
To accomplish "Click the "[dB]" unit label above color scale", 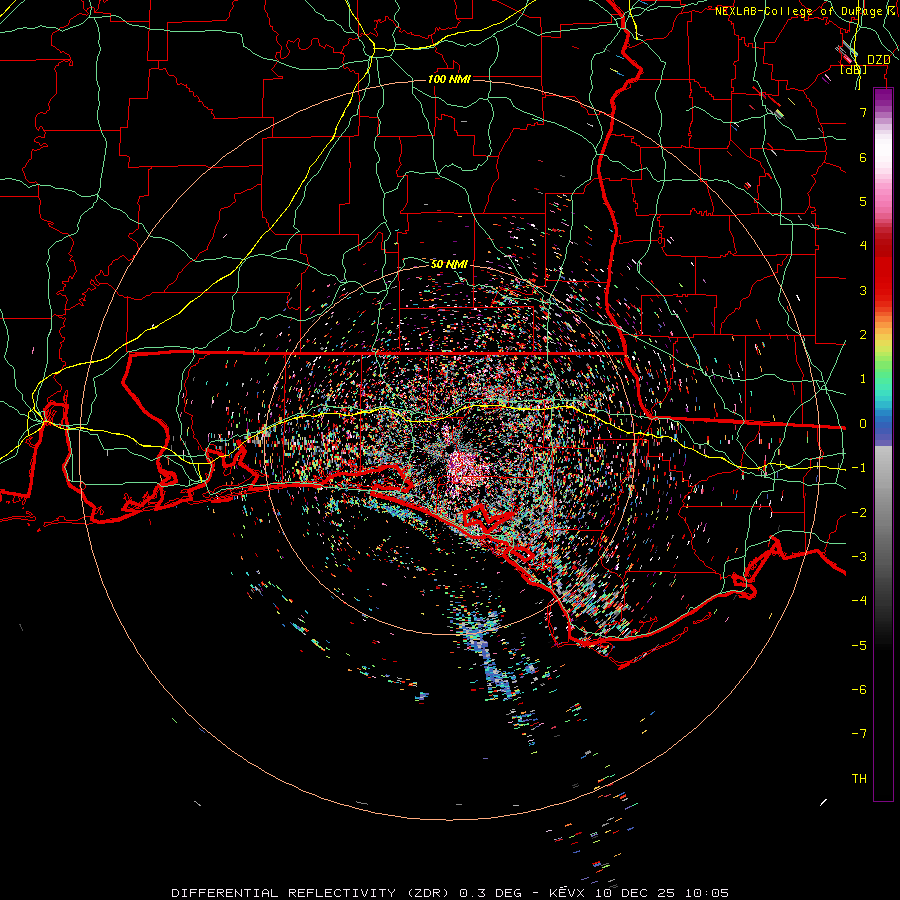I will pyautogui.click(x=854, y=70).
